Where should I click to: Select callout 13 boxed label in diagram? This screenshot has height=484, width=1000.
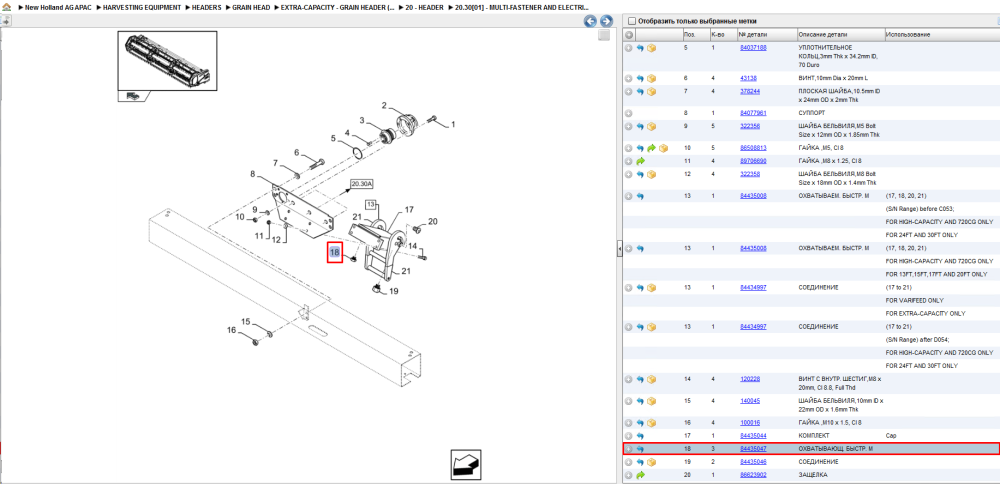tap(371, 205)
